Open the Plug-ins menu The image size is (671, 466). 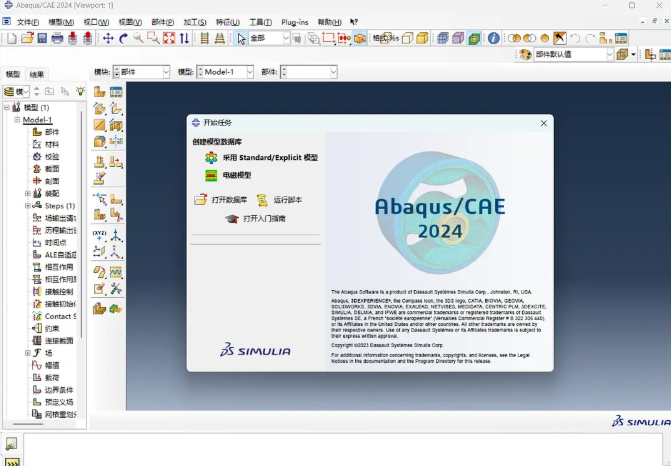[x=294, y=21]
